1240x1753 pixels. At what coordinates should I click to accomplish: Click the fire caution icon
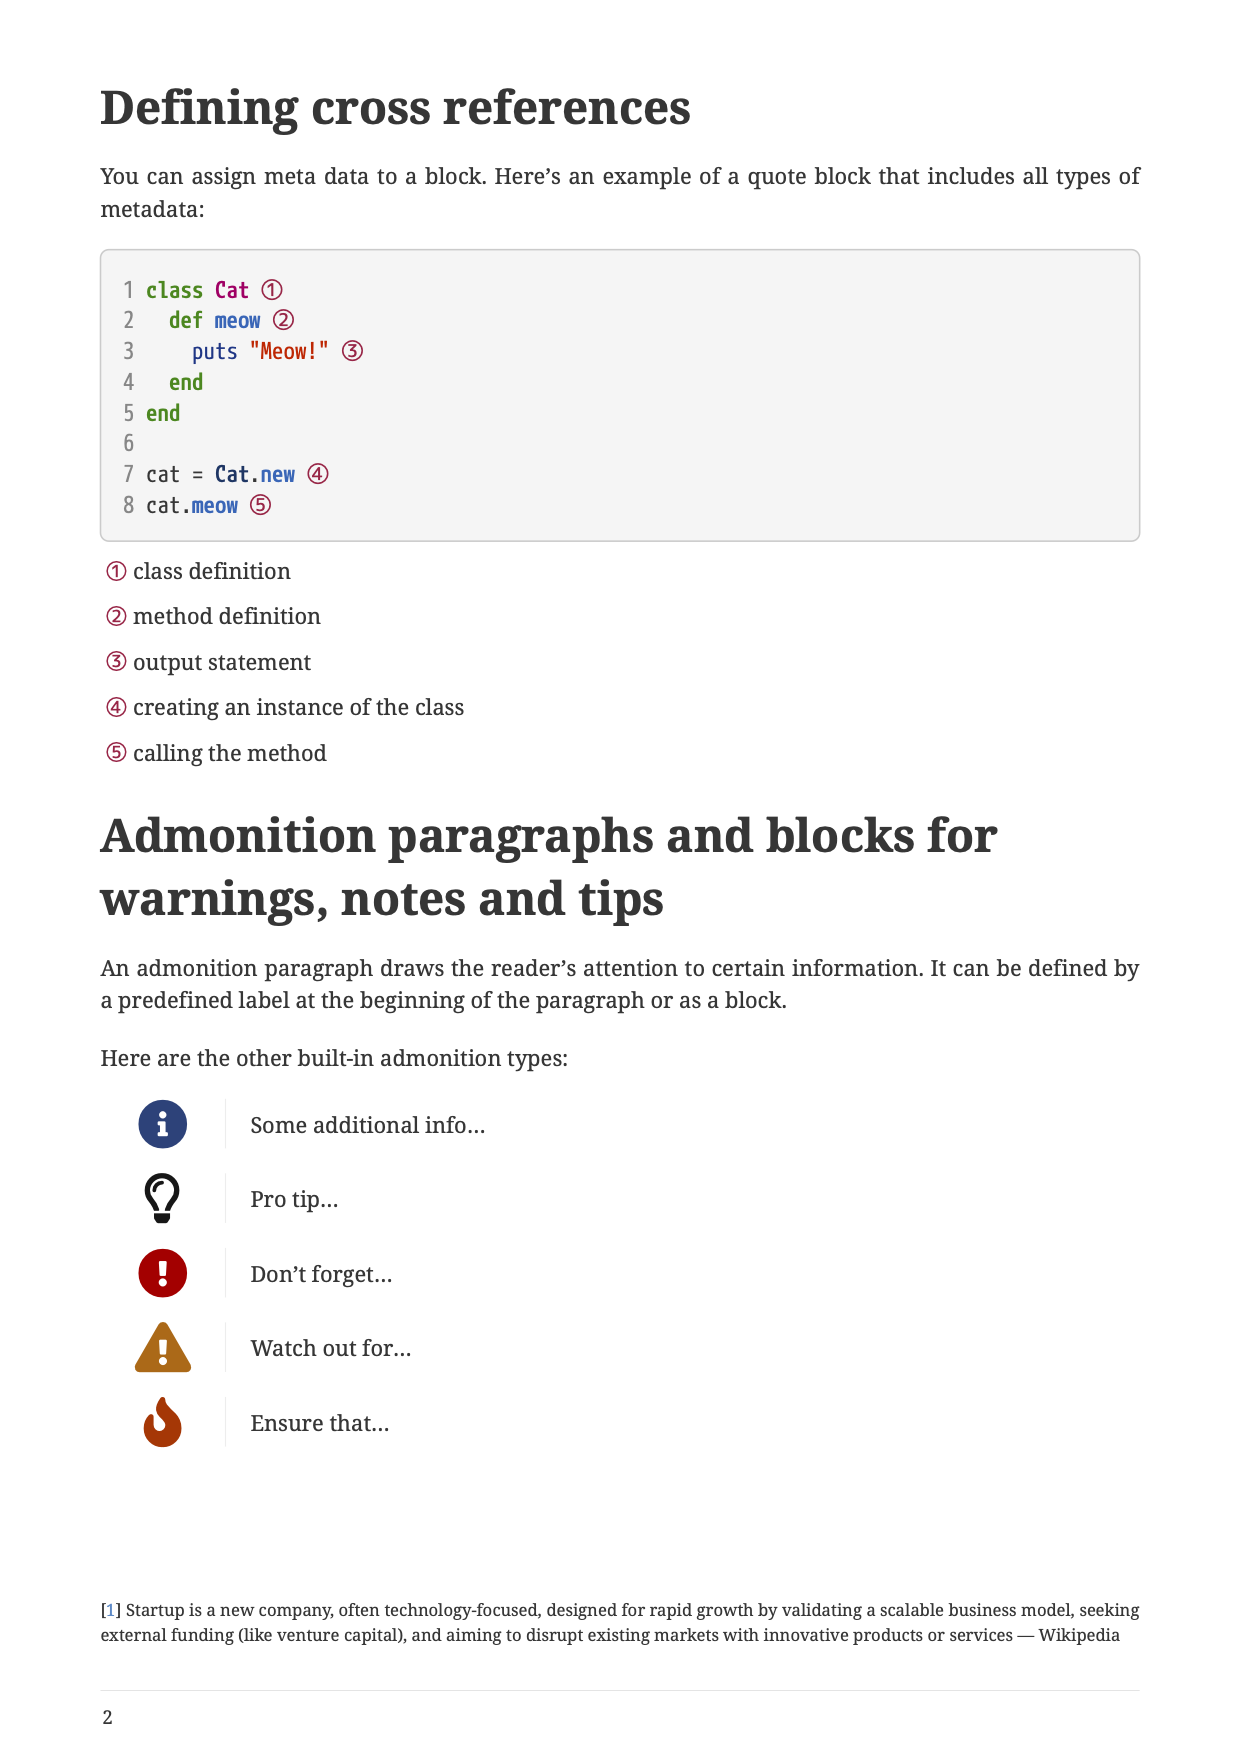coord(162,1422)
